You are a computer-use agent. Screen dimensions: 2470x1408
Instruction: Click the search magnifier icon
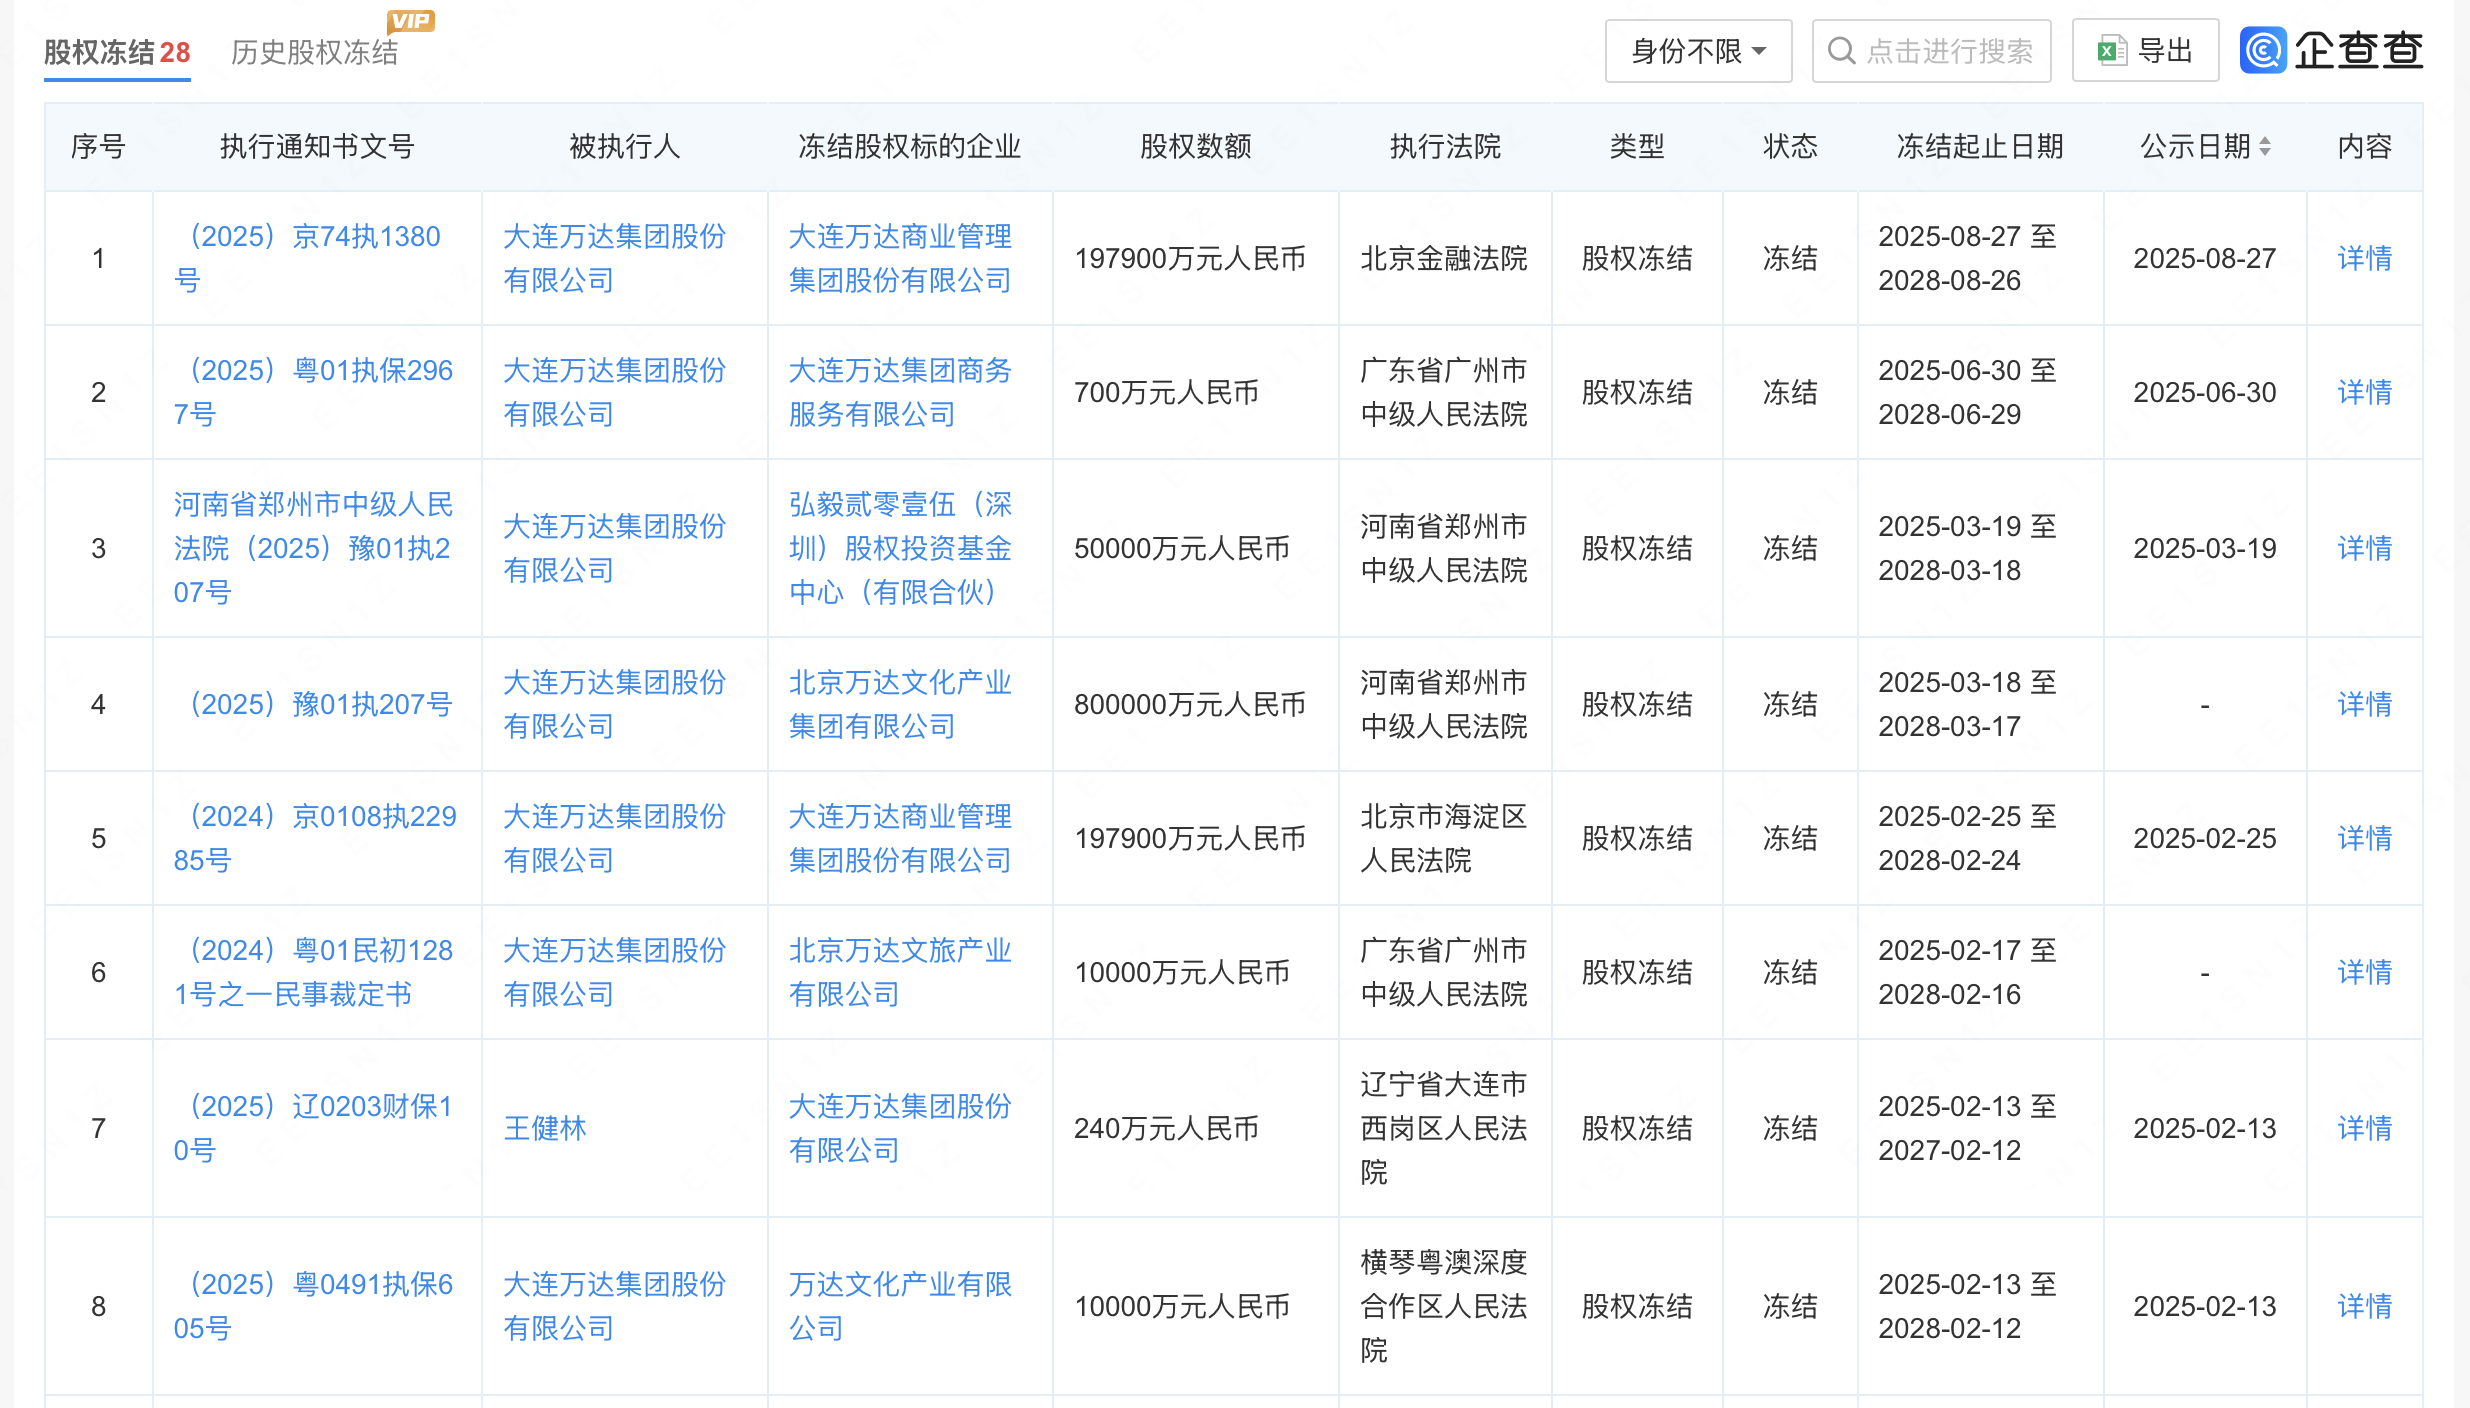[1840, 49]
